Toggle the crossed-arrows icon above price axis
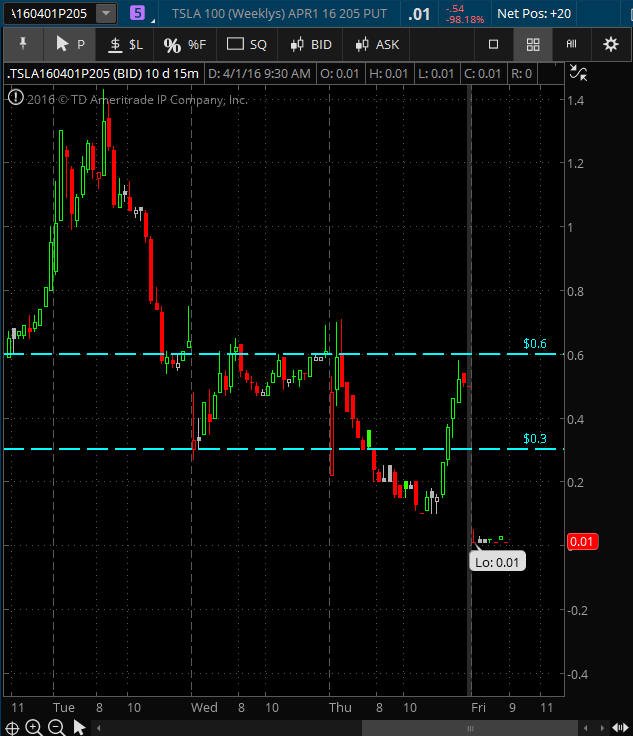 [x=578, y=73]
